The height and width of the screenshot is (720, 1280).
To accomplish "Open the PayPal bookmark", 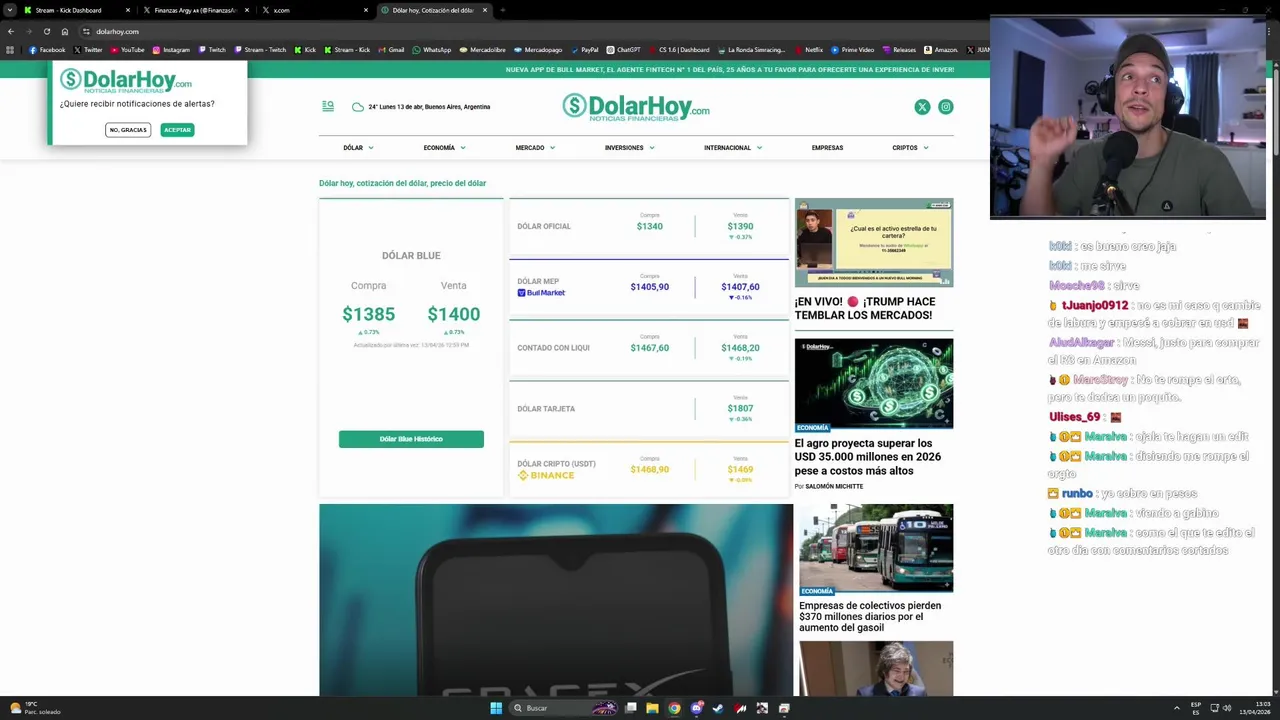I will click(x=584, y=50).
